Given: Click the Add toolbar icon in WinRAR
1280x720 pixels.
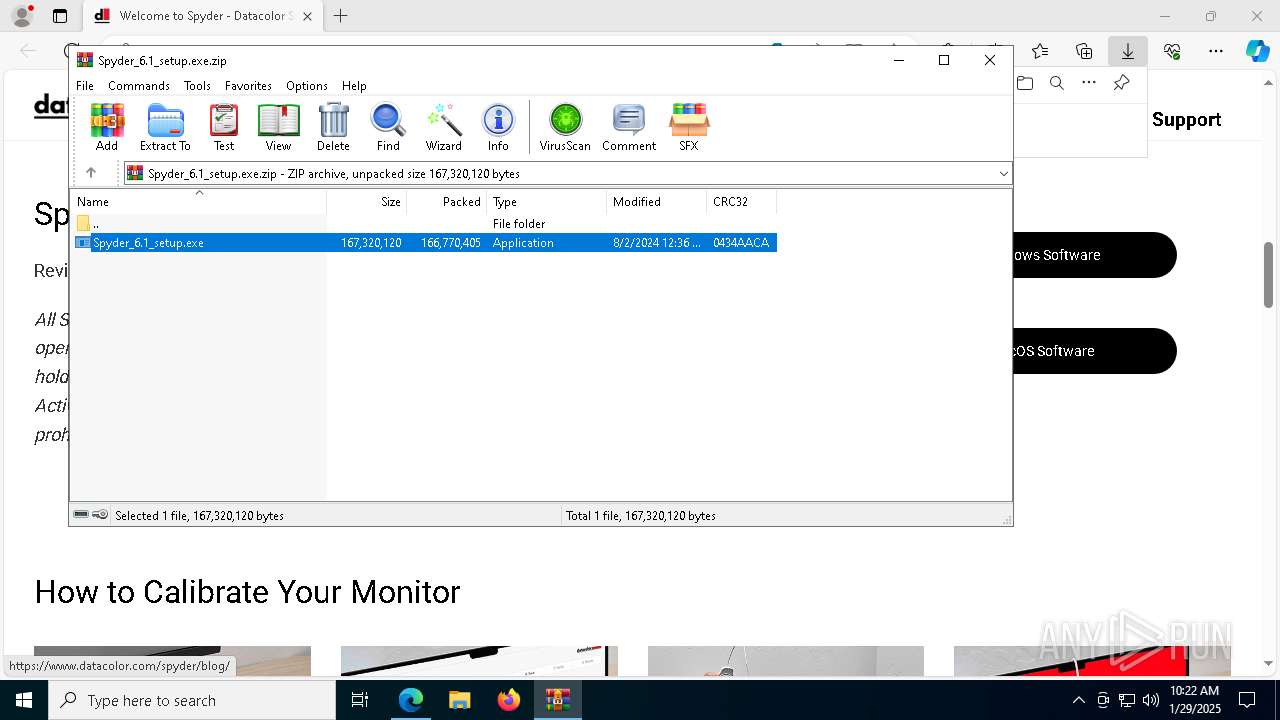Looking at the screenshot, I should [x=107, y=127].
